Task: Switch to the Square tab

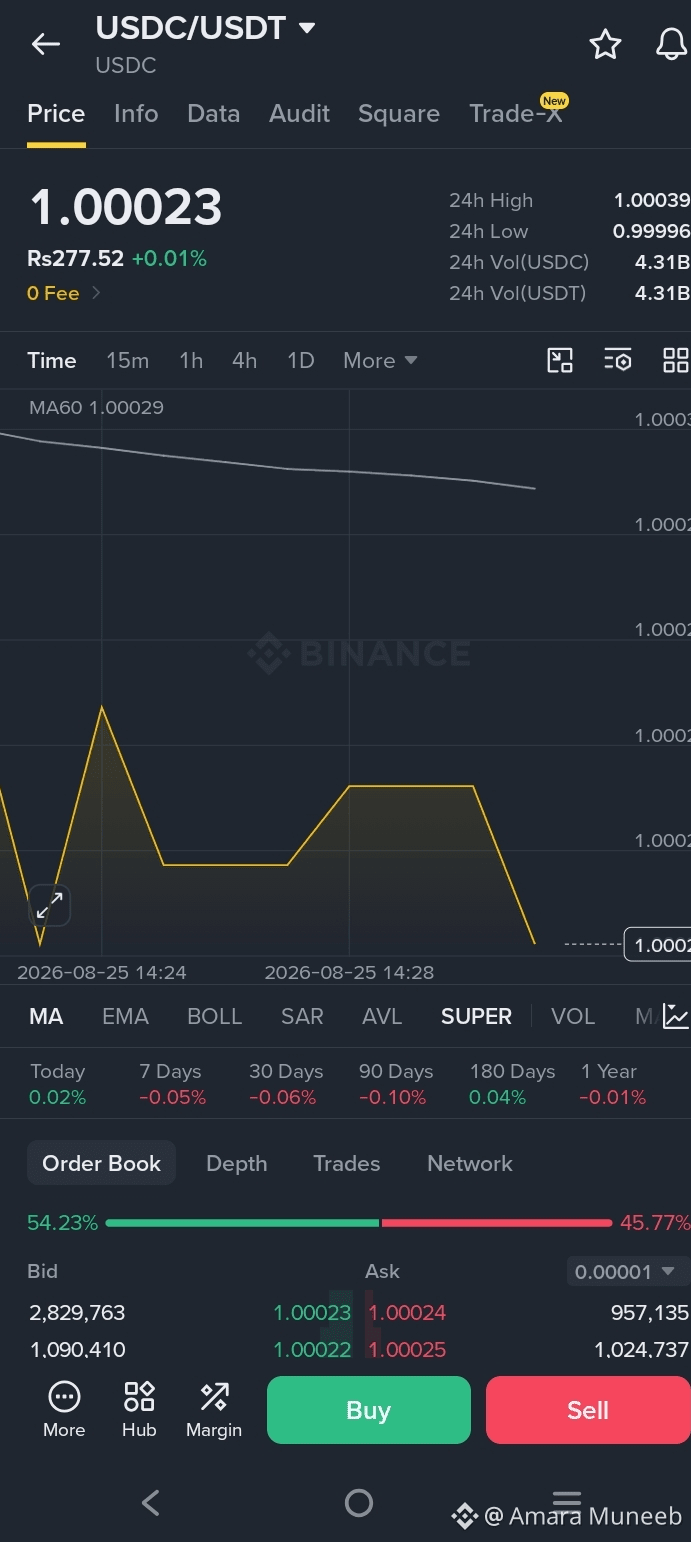Action: click(x=399, y=114)
